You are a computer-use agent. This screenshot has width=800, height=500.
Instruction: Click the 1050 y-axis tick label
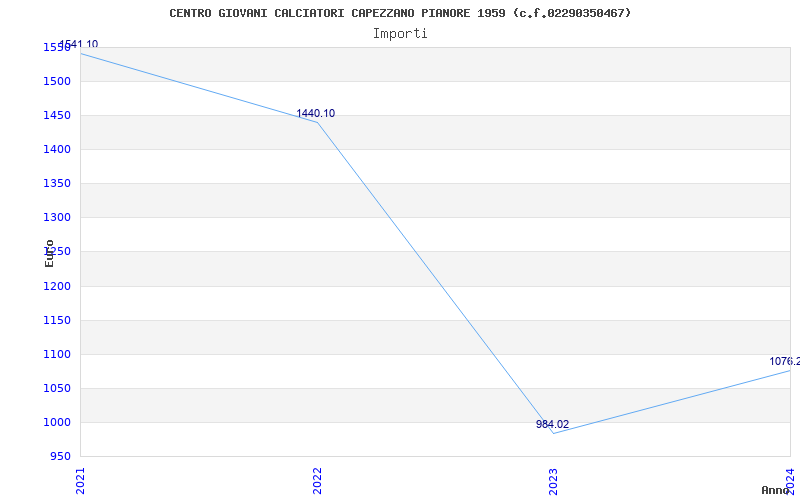point(57,388)
